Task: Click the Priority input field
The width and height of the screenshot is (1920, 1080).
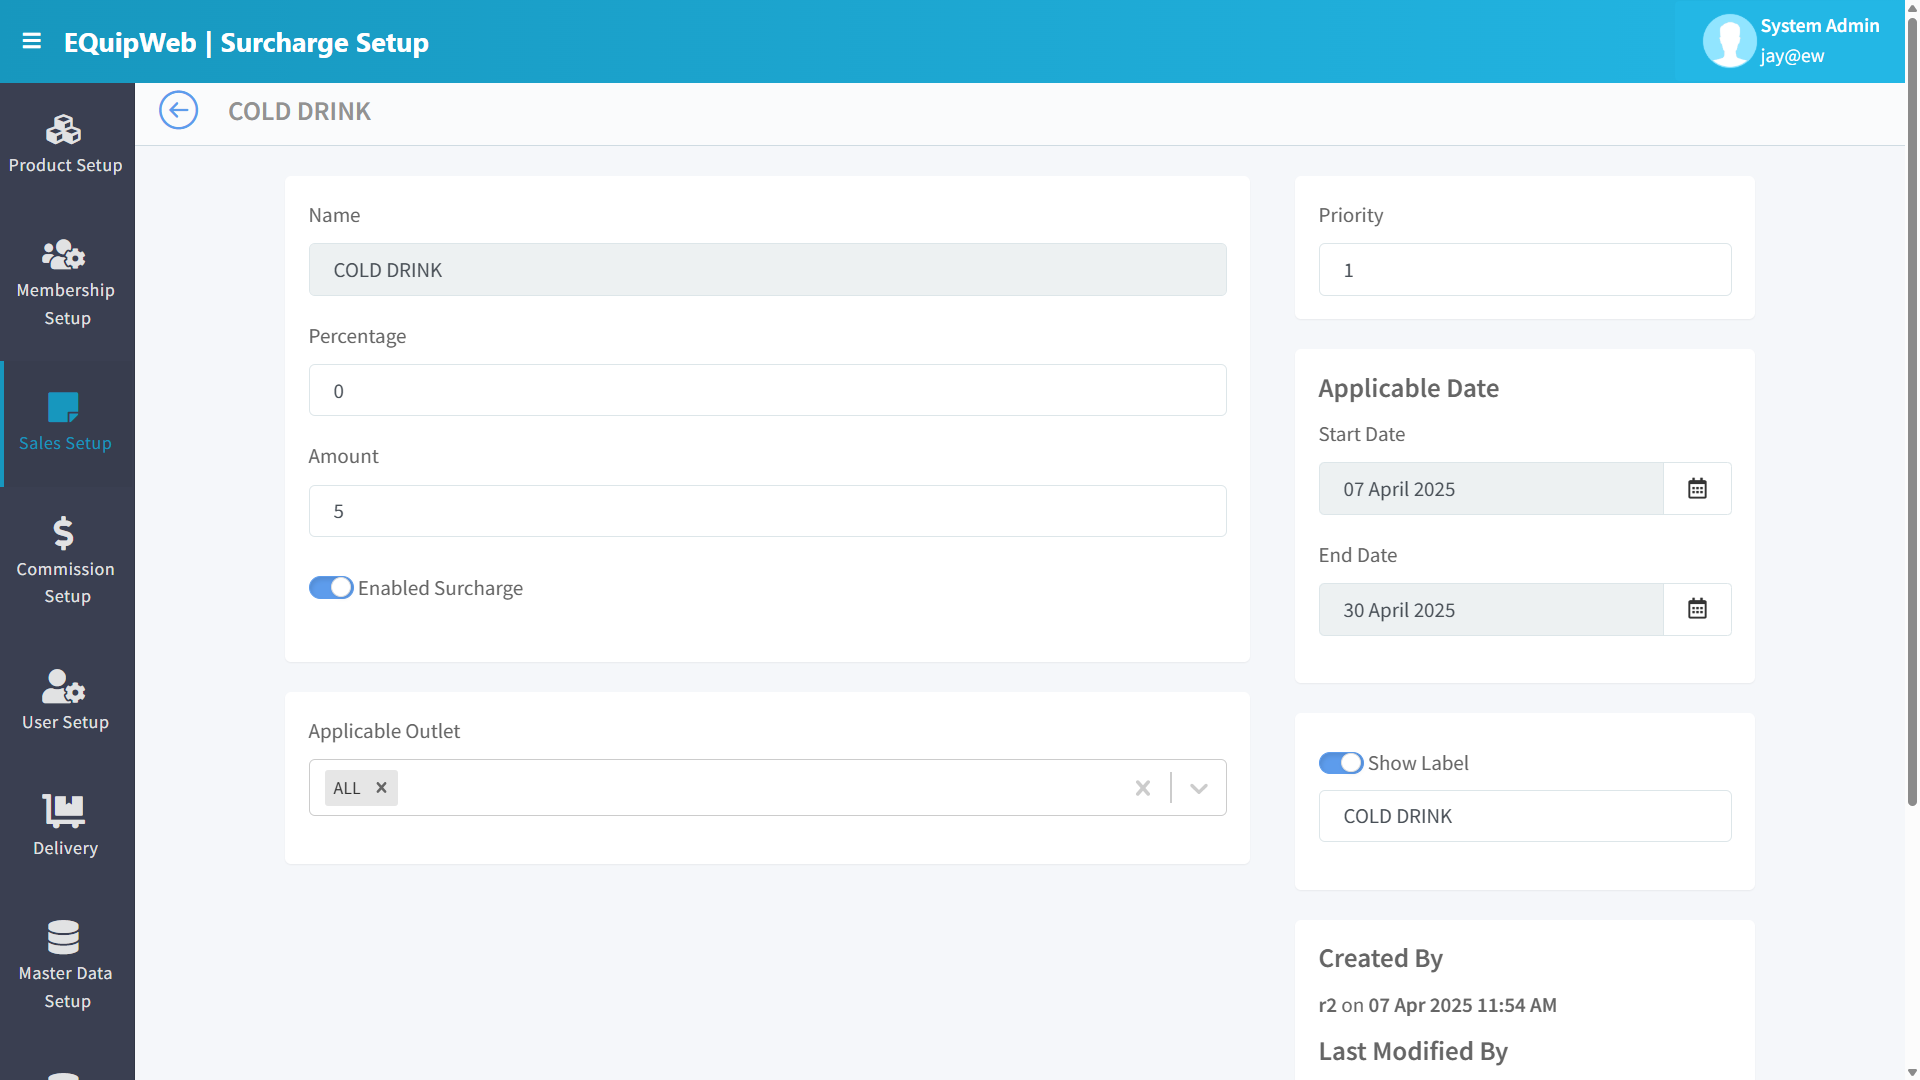Action: [1524, 270]
